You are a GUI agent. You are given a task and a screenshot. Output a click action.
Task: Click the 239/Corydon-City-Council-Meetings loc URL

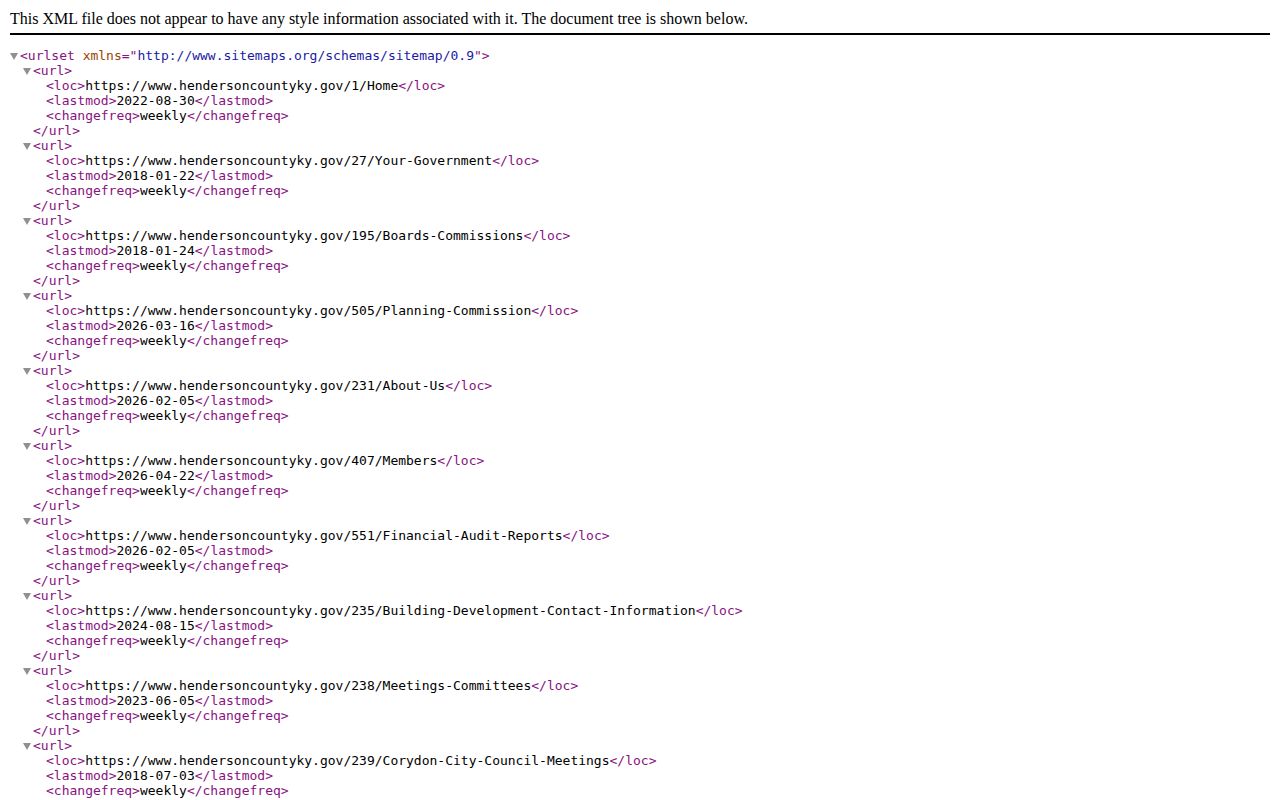347,761
